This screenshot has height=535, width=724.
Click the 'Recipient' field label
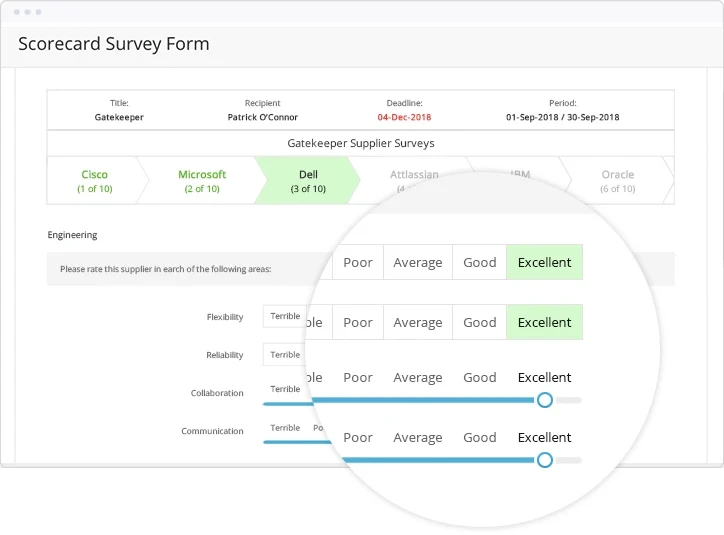click(x=262, y=103)
